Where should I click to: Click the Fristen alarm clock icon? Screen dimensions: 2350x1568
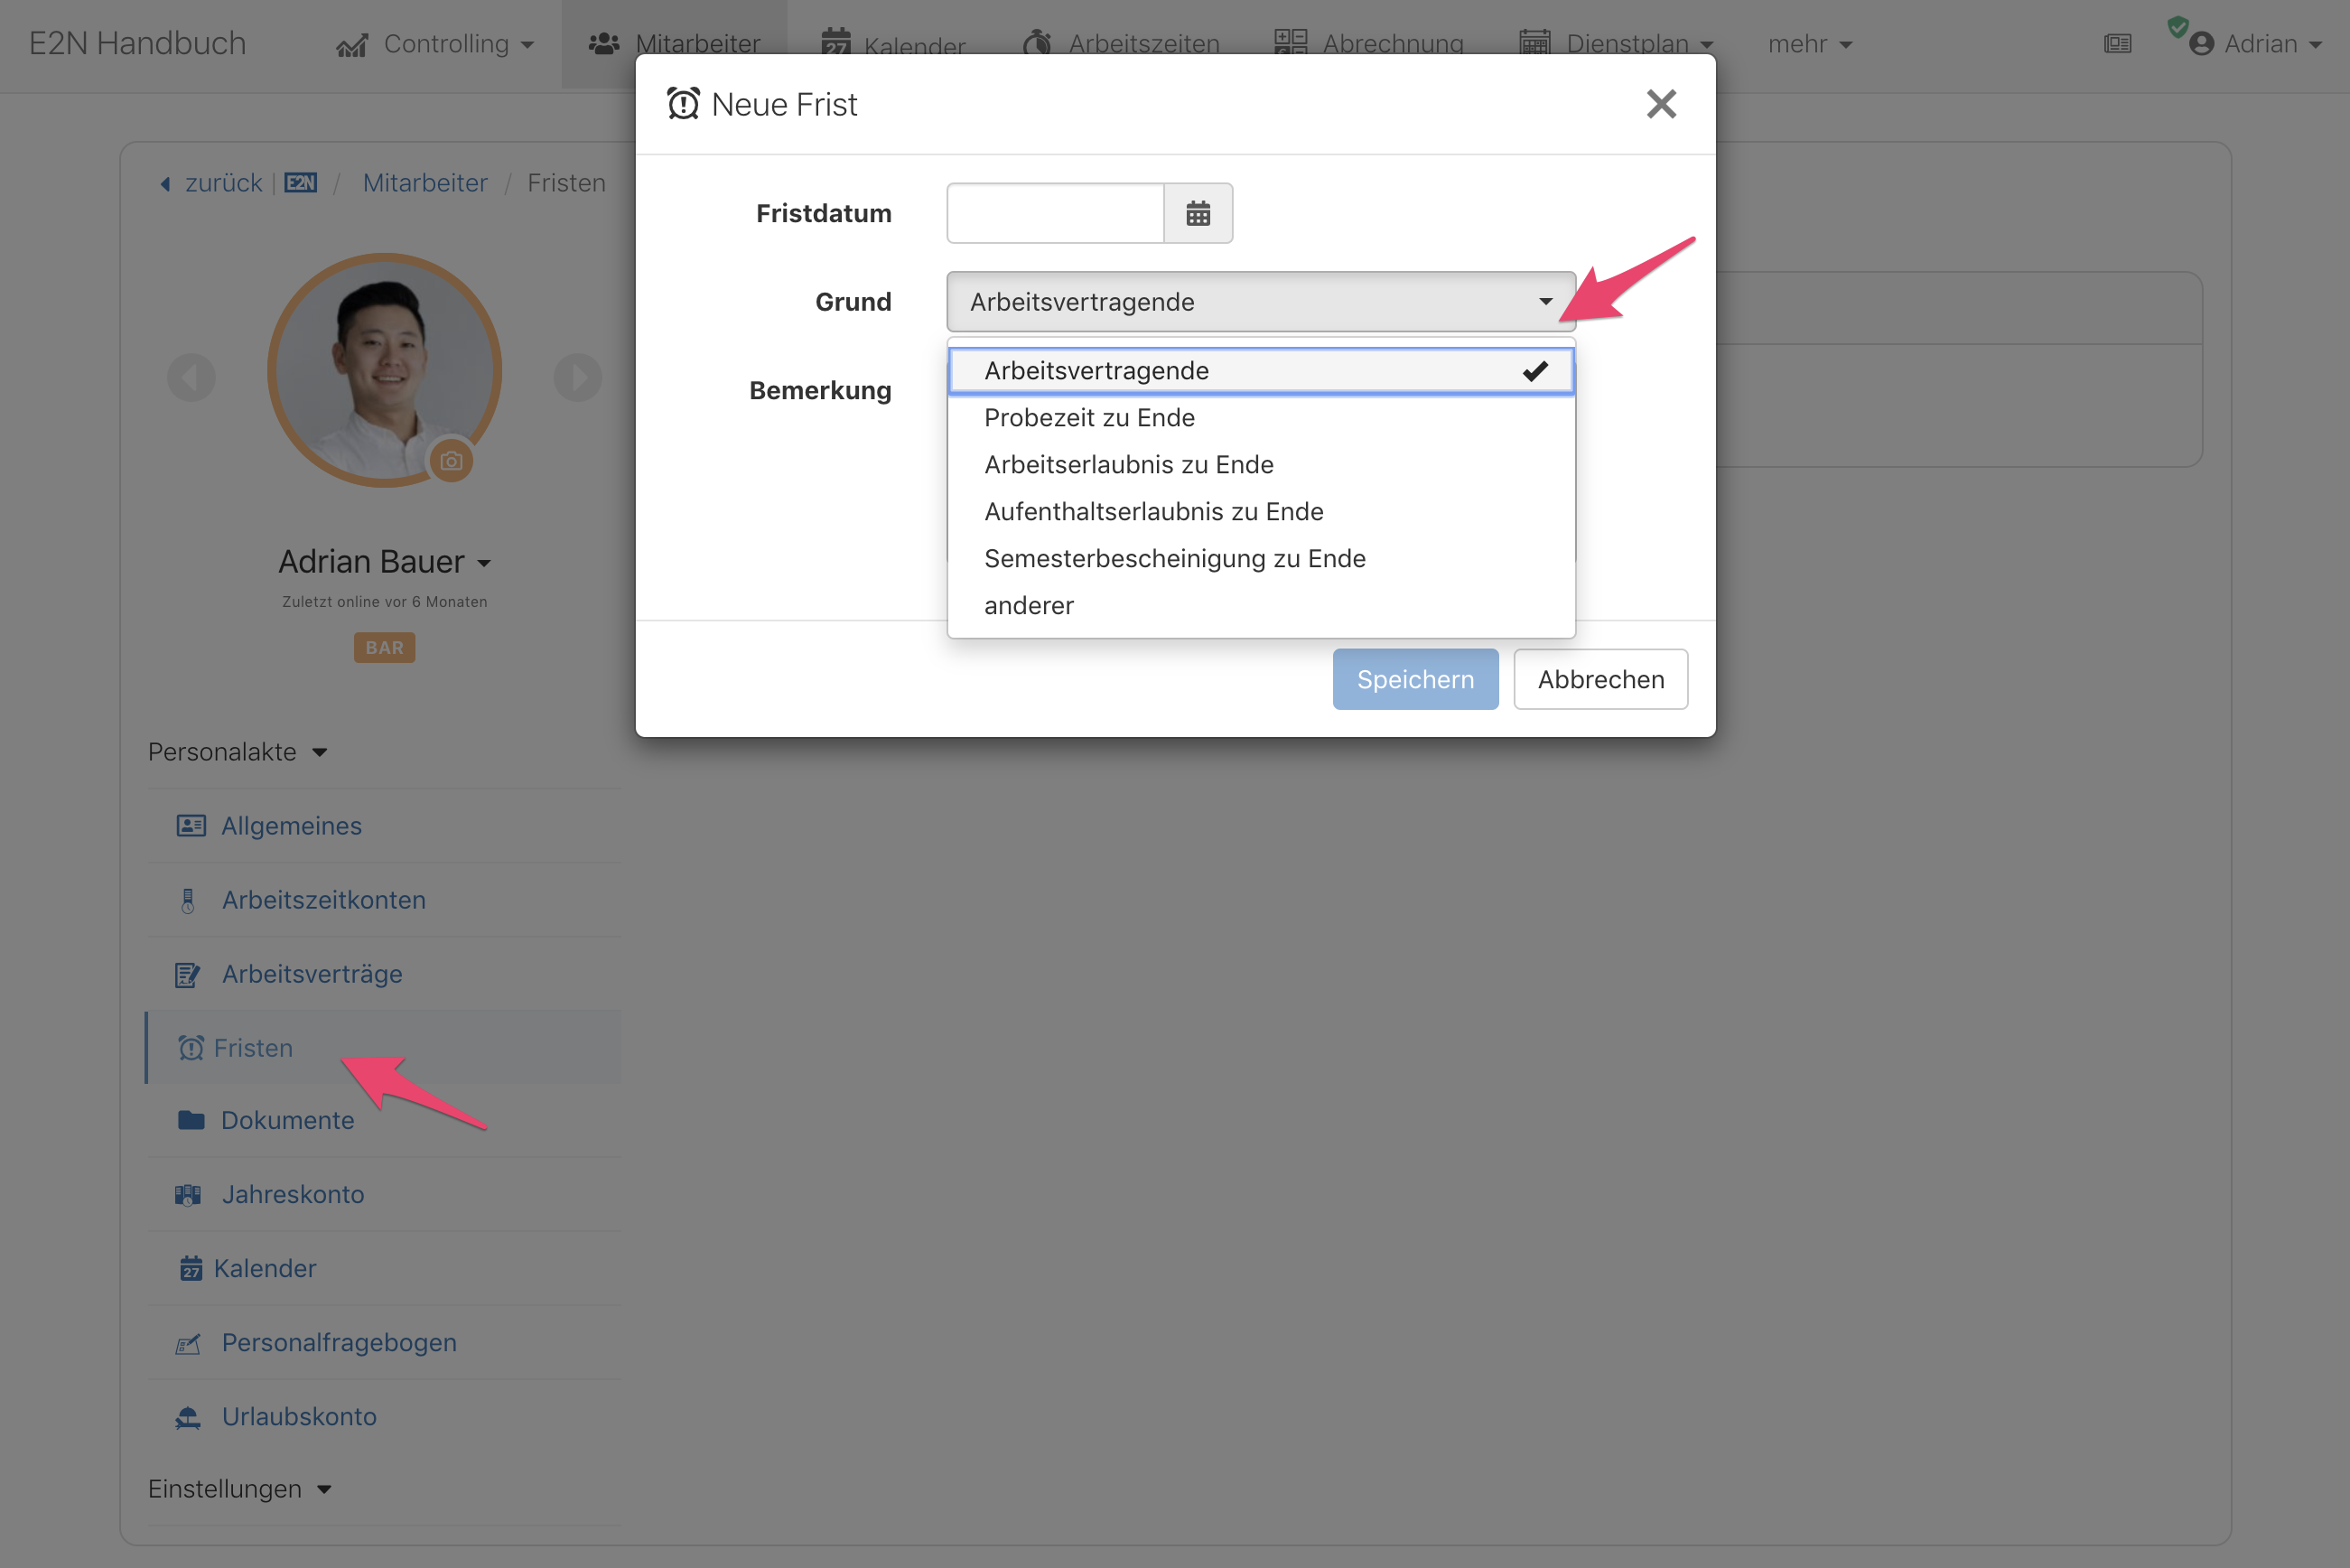coord(191,1048)
